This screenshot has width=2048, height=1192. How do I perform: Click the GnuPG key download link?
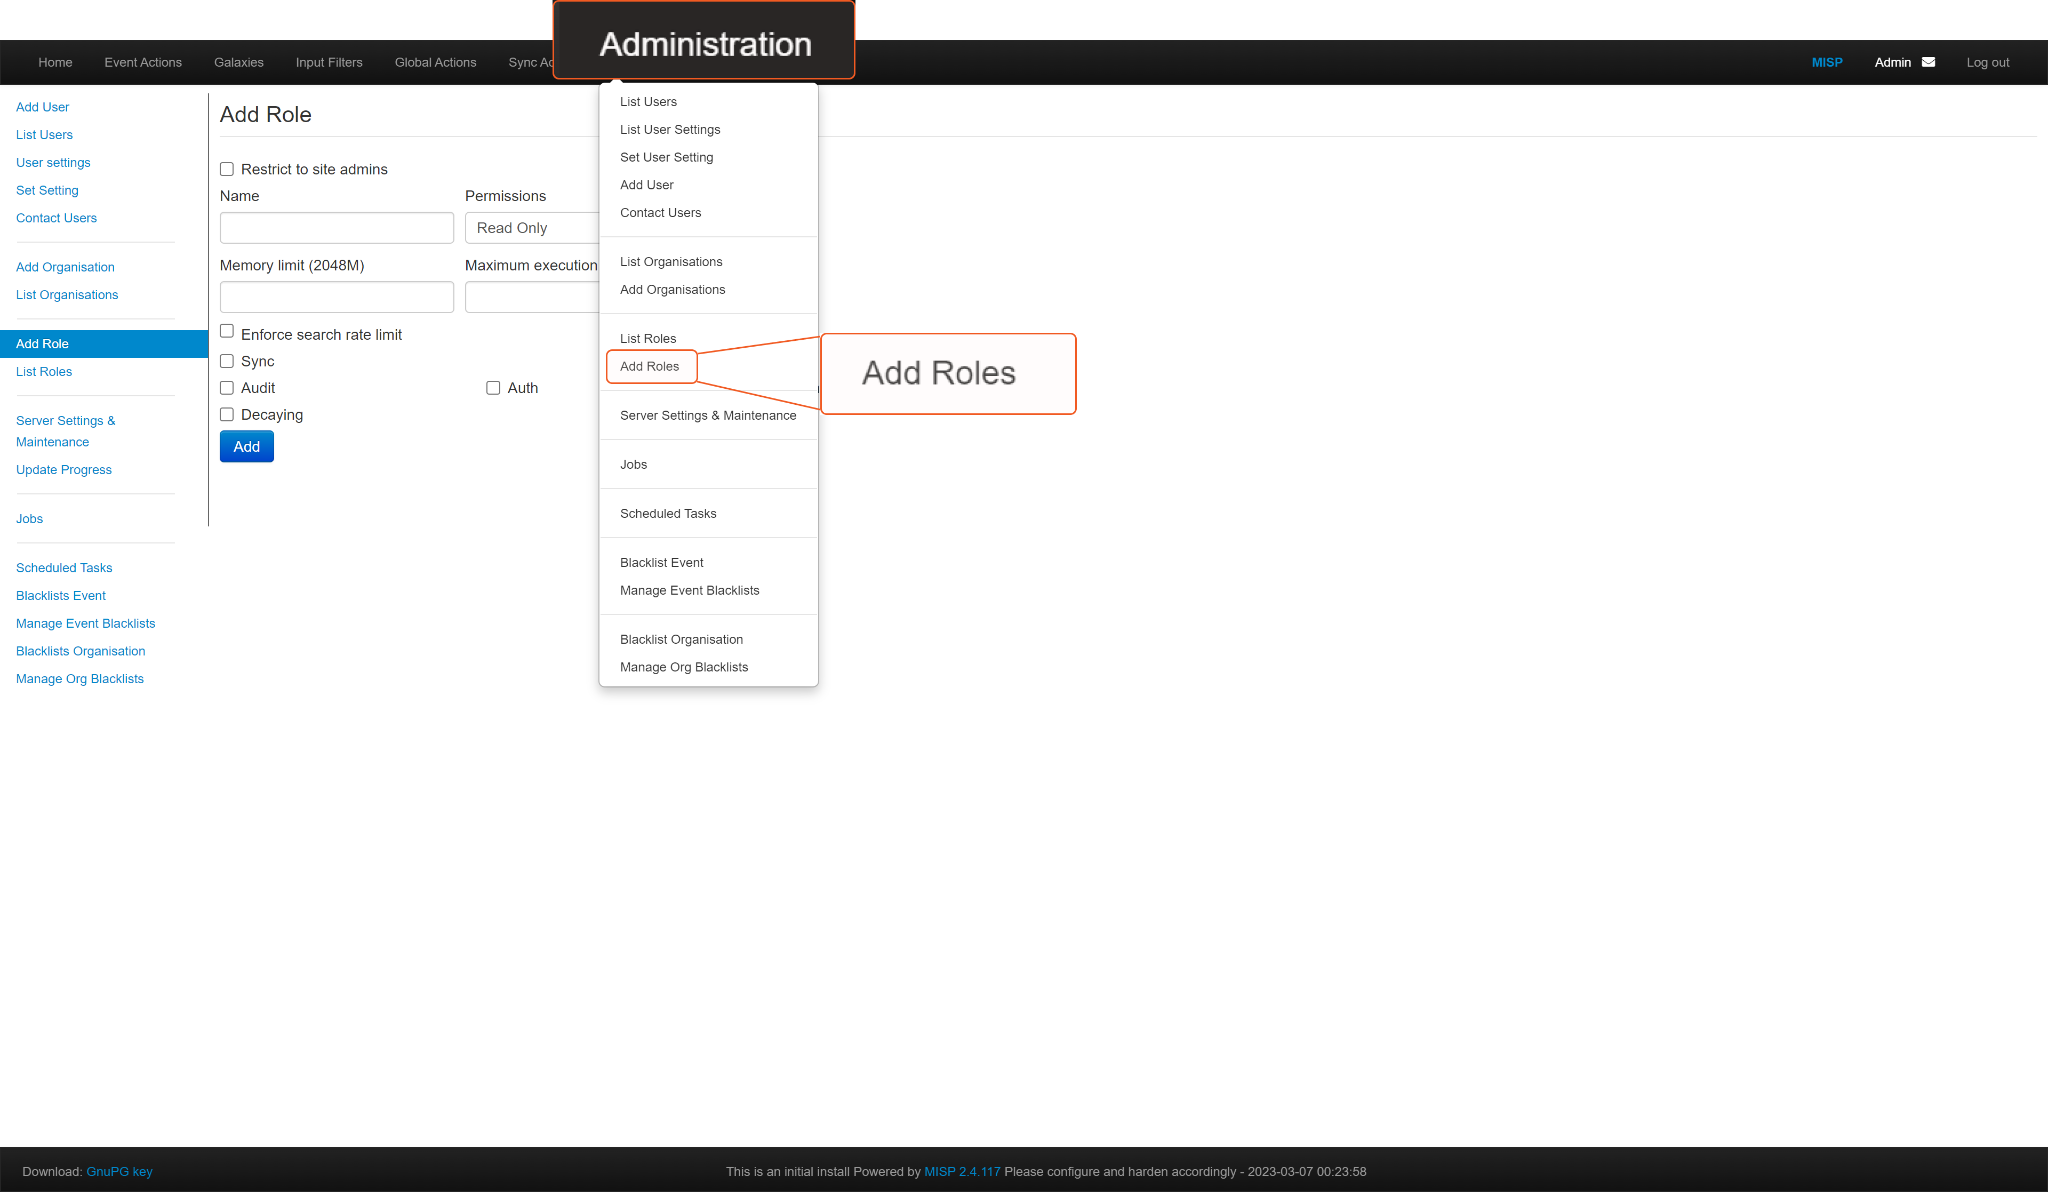click(119, 1171)
